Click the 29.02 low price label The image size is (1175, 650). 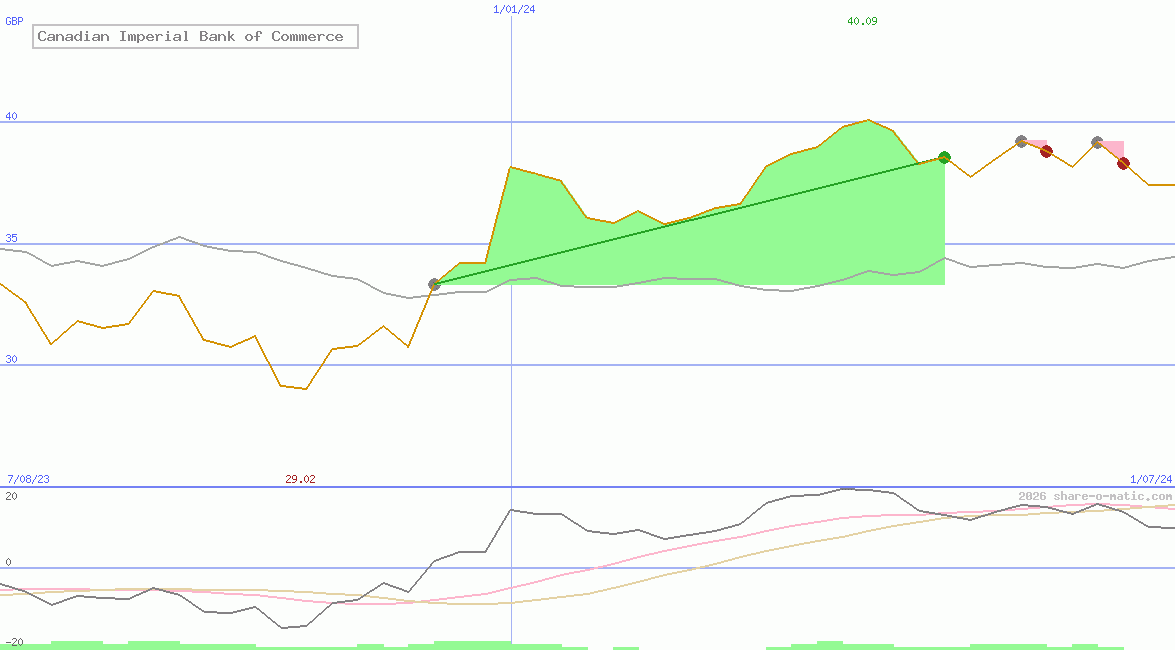click(300, 479)
